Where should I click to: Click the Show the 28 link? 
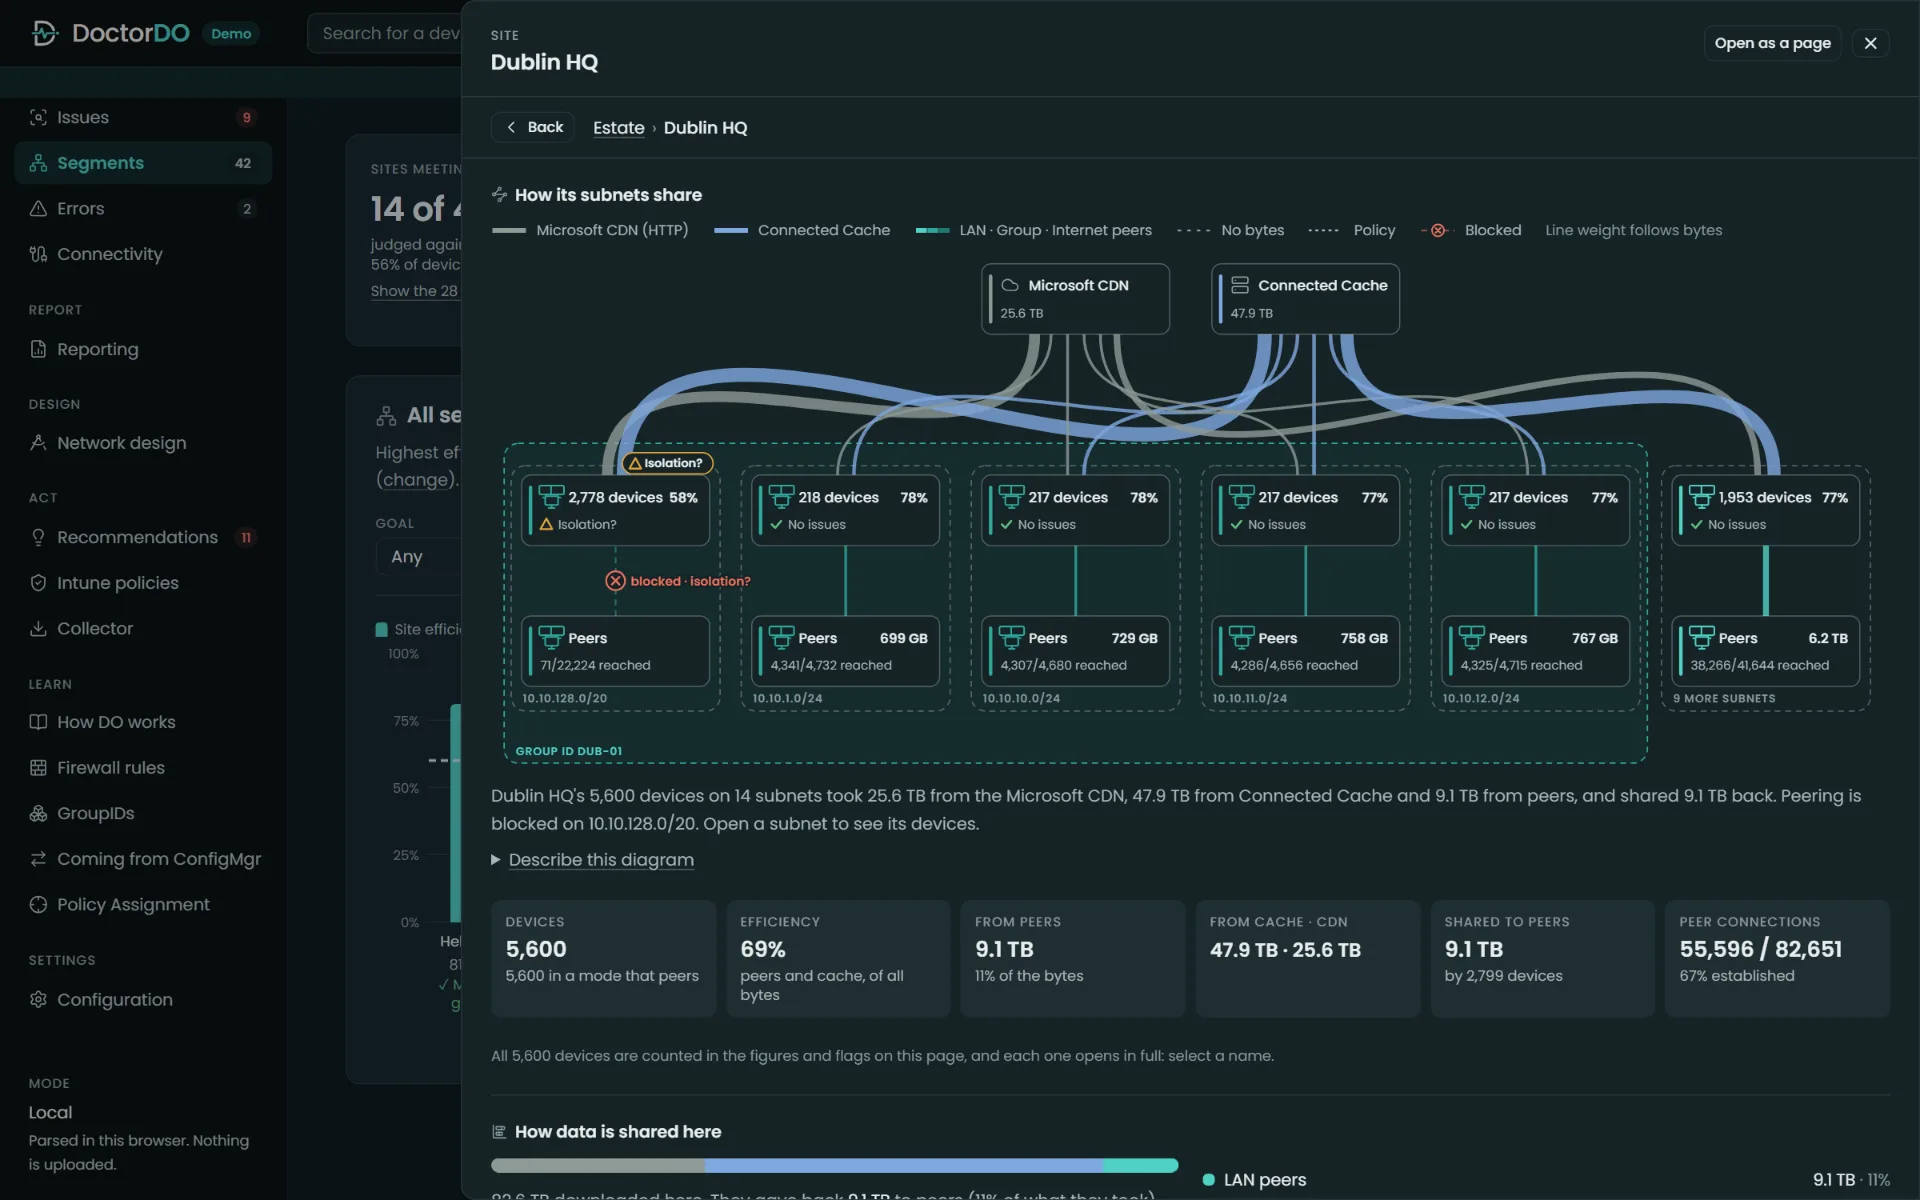point(414,291)
